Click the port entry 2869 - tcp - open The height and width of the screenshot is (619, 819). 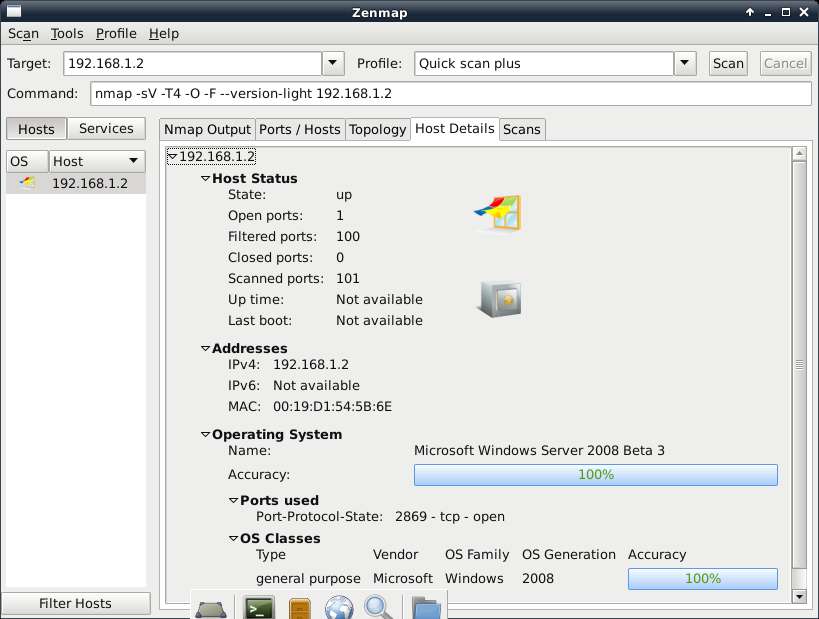click(450, 516)
